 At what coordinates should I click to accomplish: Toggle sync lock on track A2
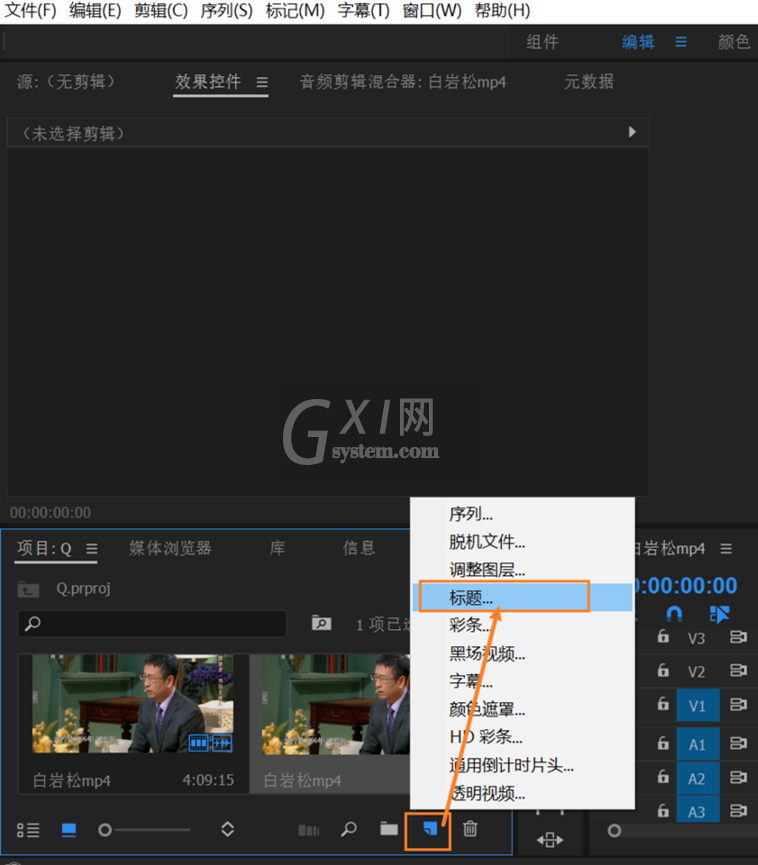tap(738, 777)
